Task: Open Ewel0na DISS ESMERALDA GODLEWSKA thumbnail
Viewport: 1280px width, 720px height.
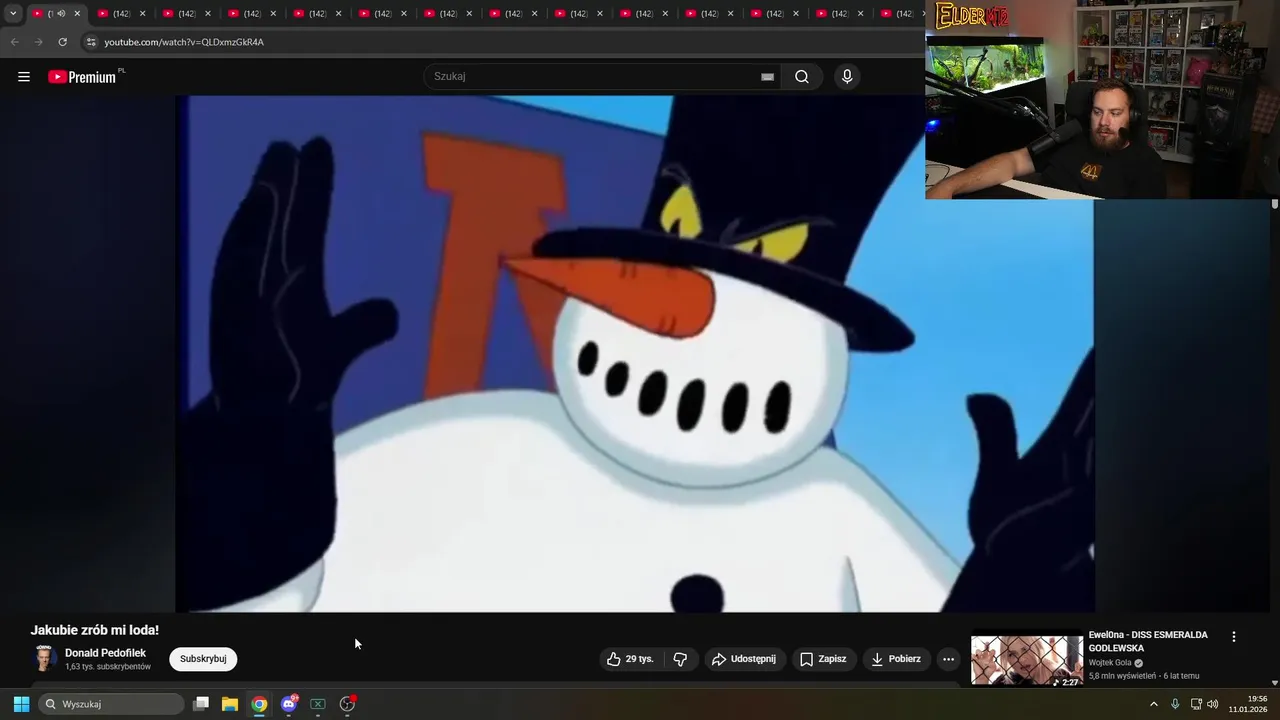Action: click(1027, 661)
